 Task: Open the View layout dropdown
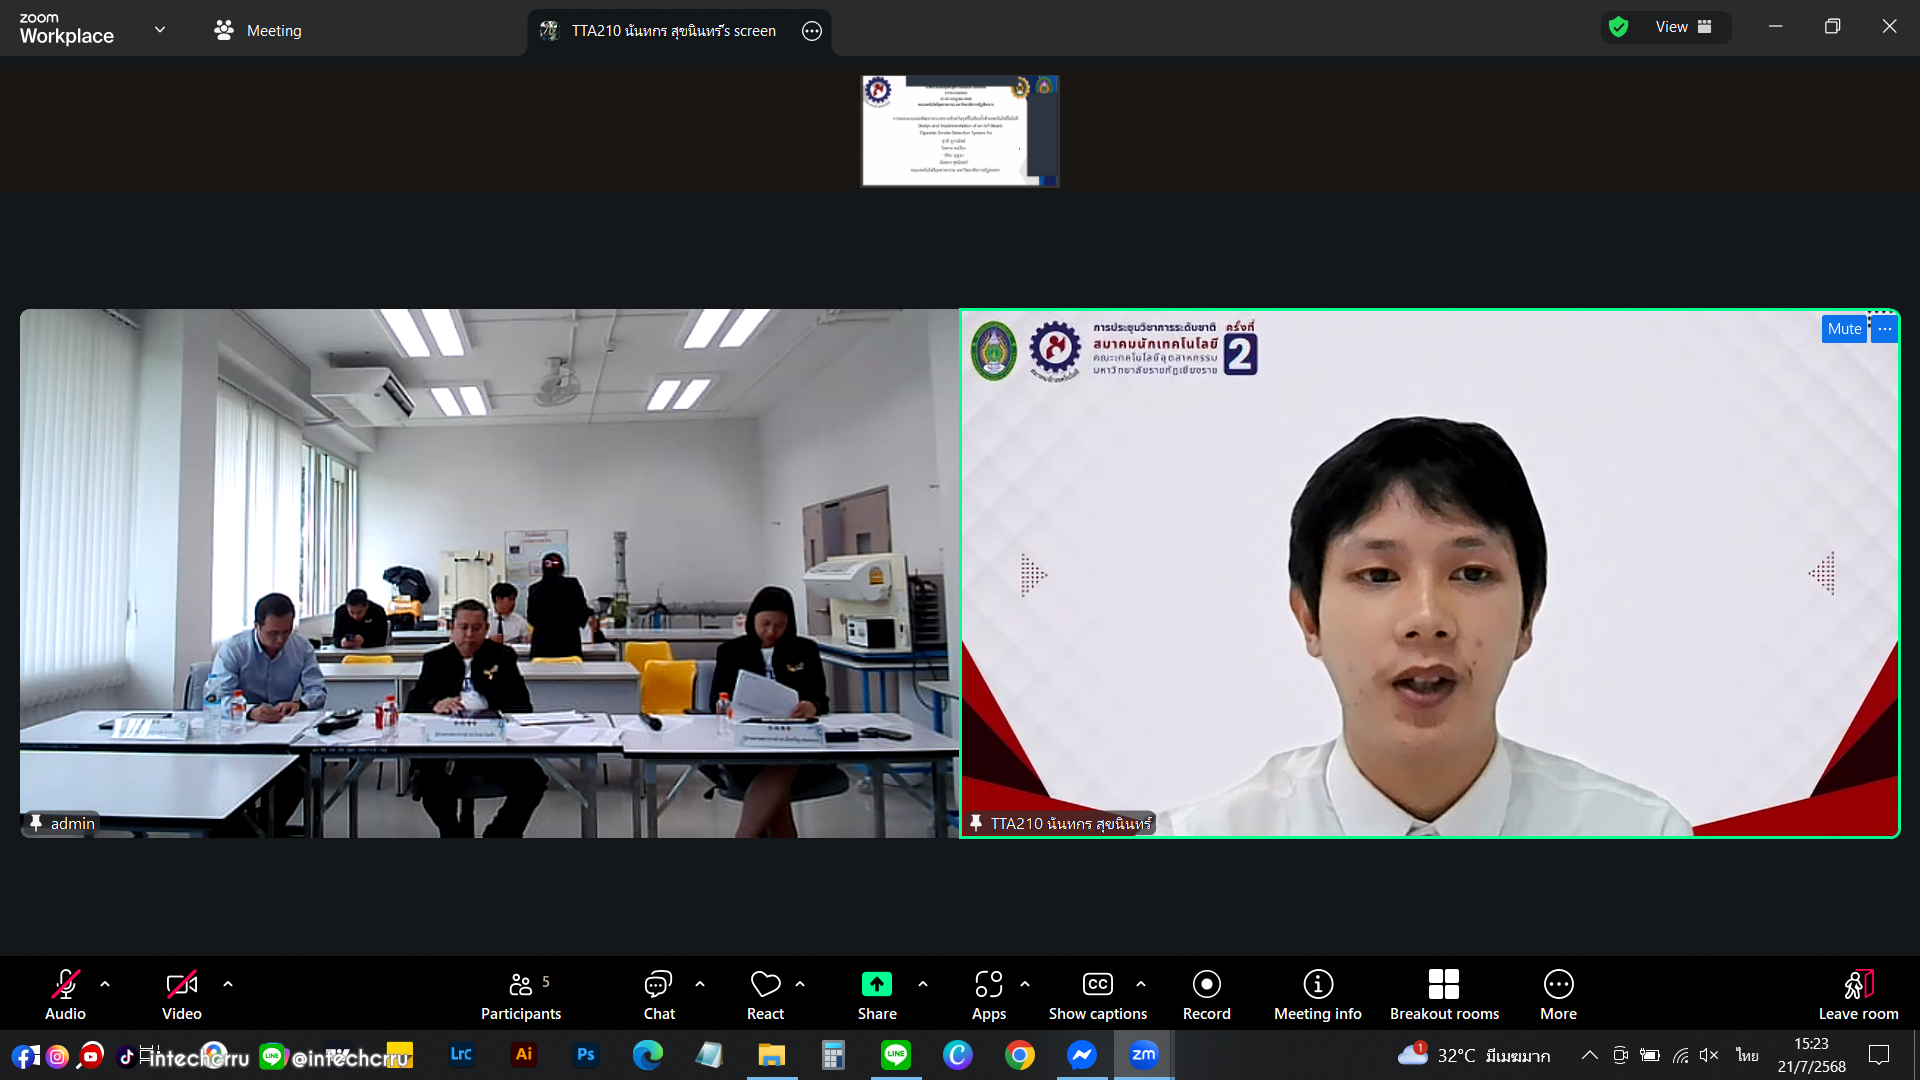tap(1682, 27)
